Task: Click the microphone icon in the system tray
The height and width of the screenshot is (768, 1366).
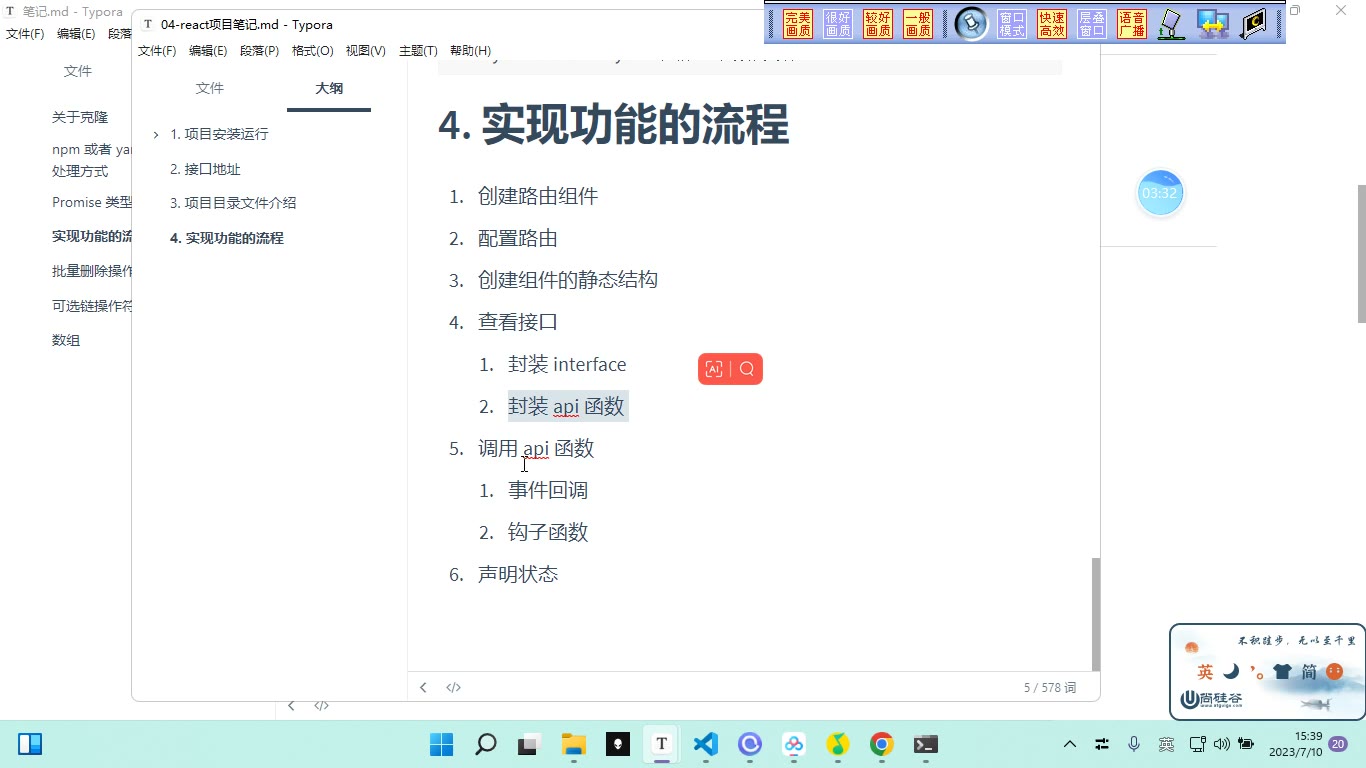Action: [1134, 744]
